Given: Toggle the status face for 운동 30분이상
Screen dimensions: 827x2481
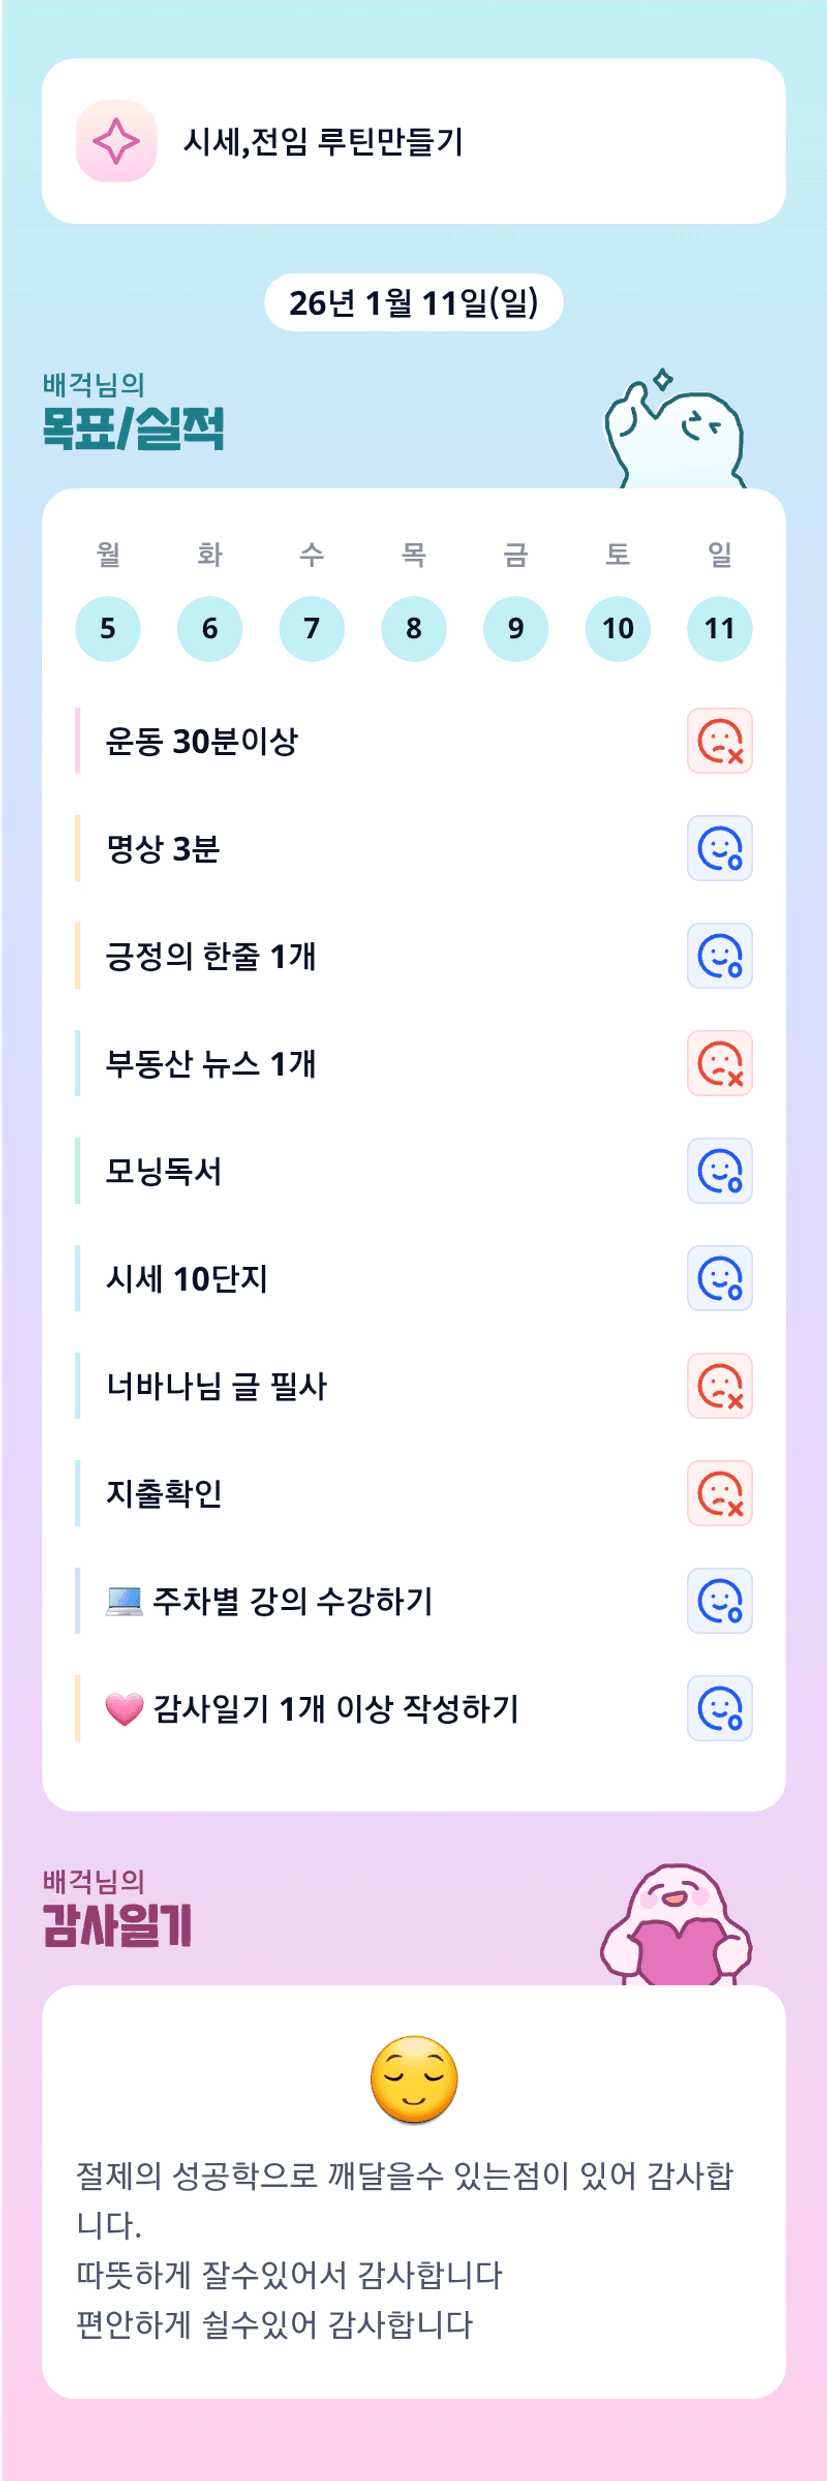Looking at the screenshot, I should click(719, 741).
